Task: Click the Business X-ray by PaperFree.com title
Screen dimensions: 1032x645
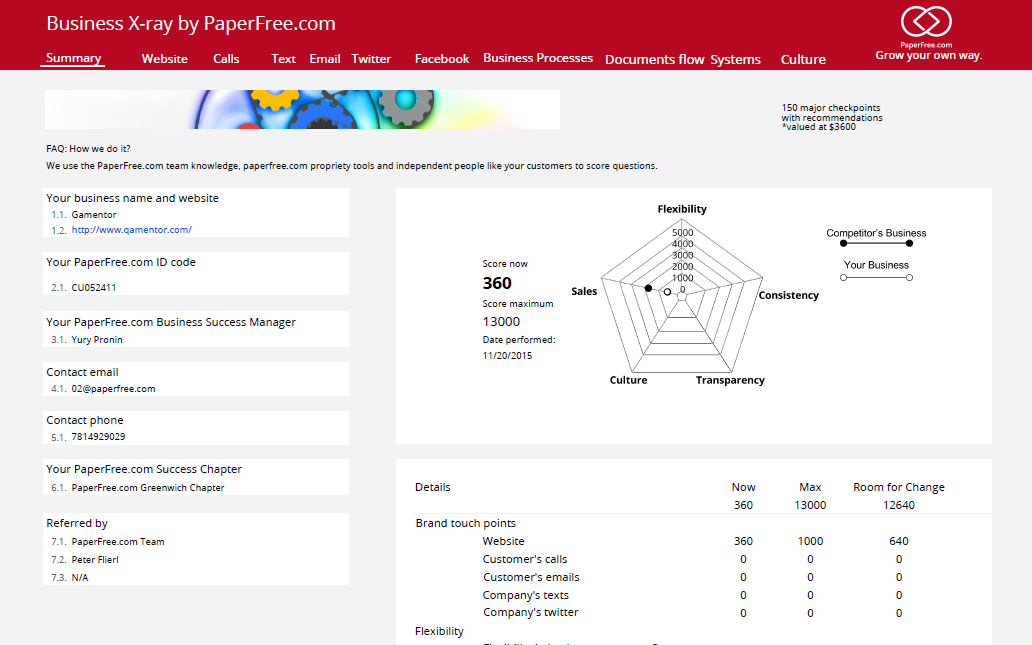Action: 191,24
